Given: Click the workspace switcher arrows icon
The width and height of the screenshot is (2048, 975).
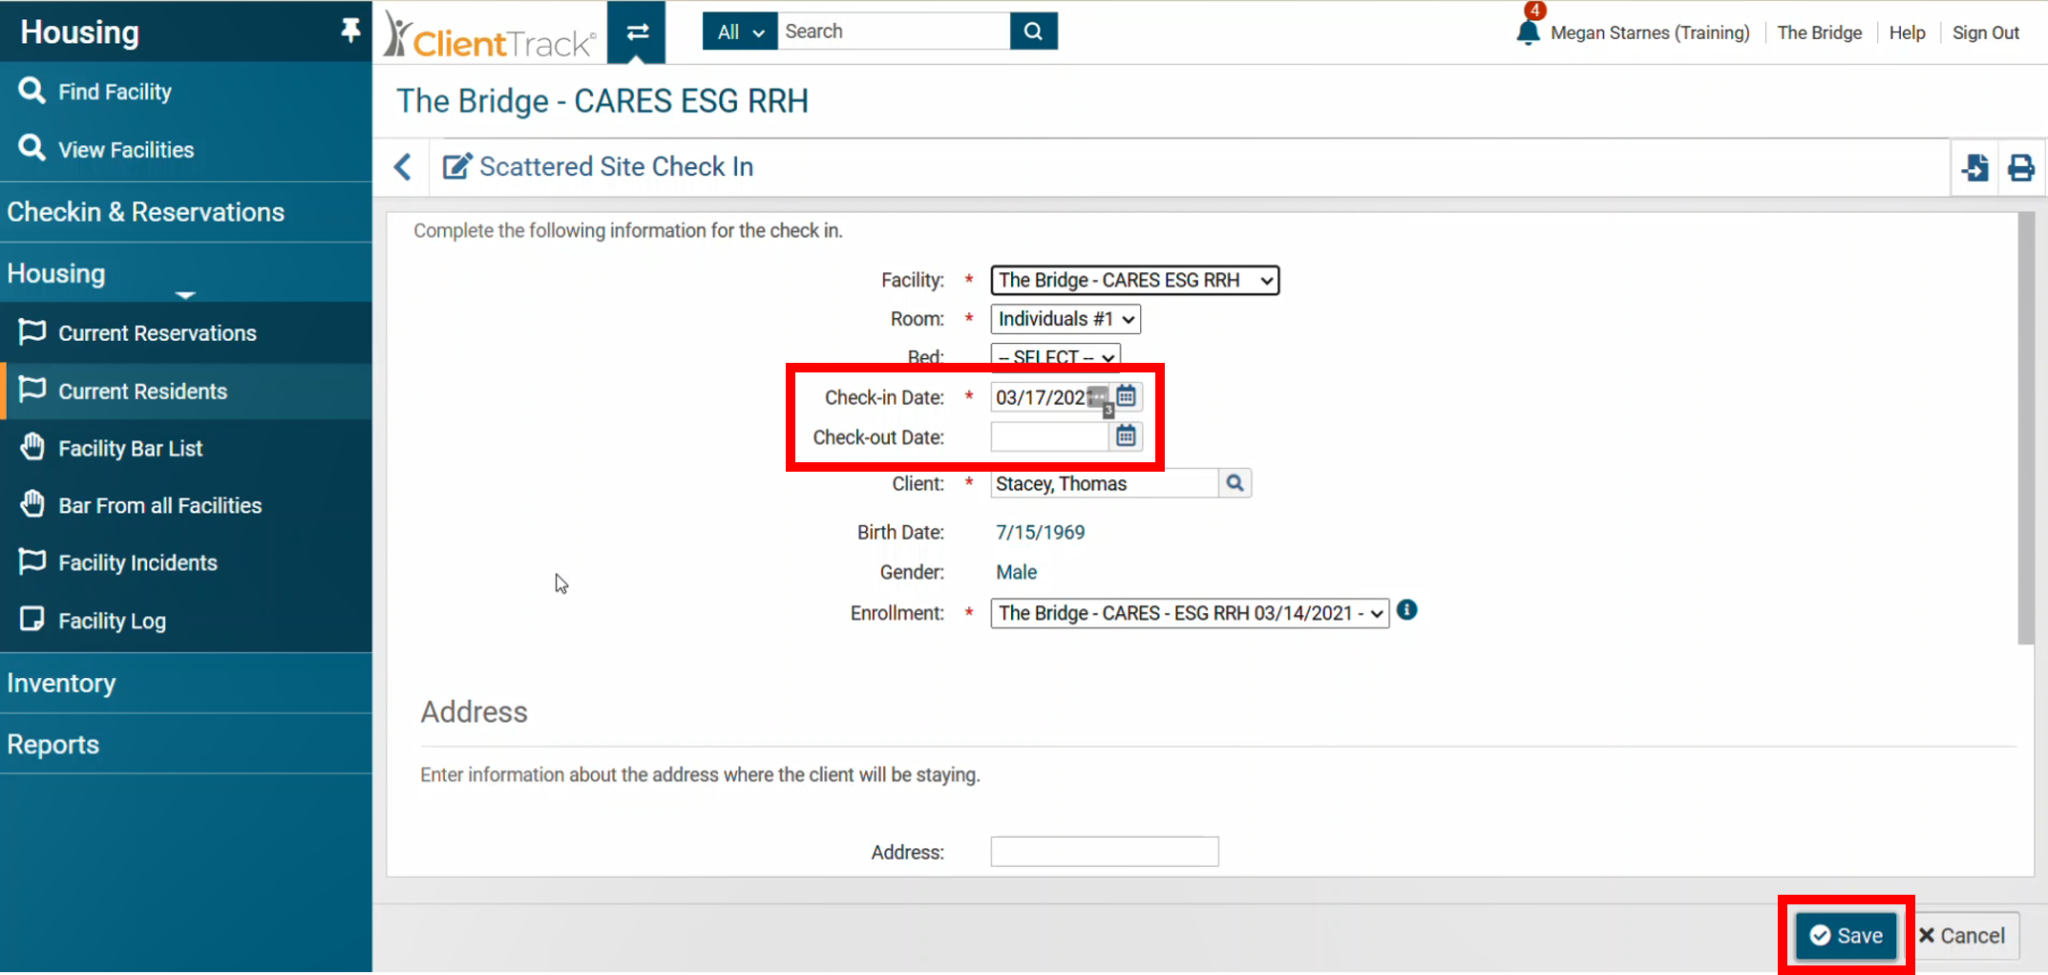Looking at the screenshot, I should (x=636, y=31).
